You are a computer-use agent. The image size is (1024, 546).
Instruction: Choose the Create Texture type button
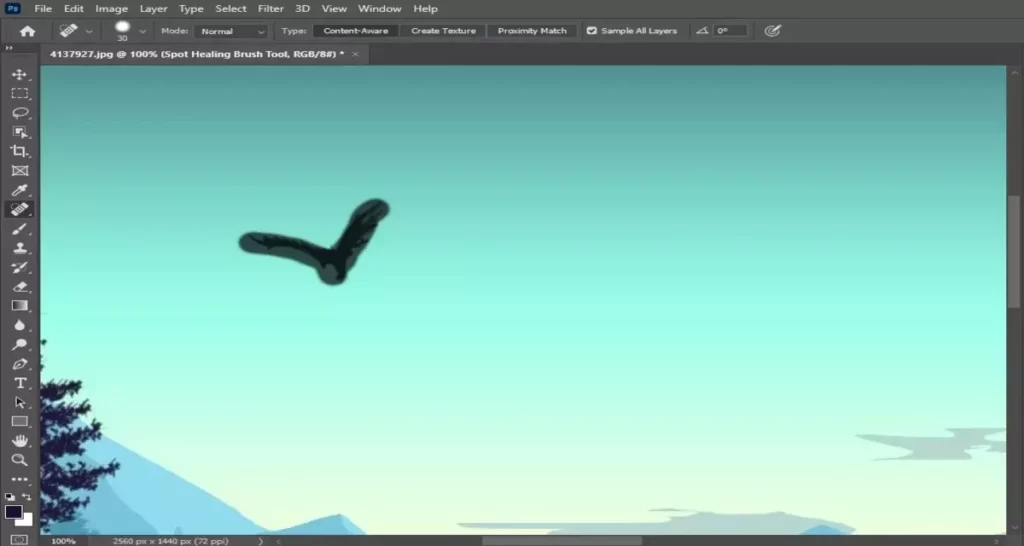click(x=443, y=31)
